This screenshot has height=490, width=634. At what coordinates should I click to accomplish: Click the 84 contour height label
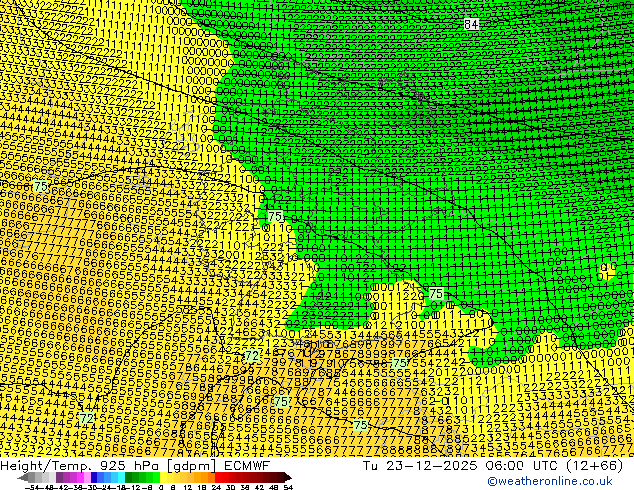(471, 24)
